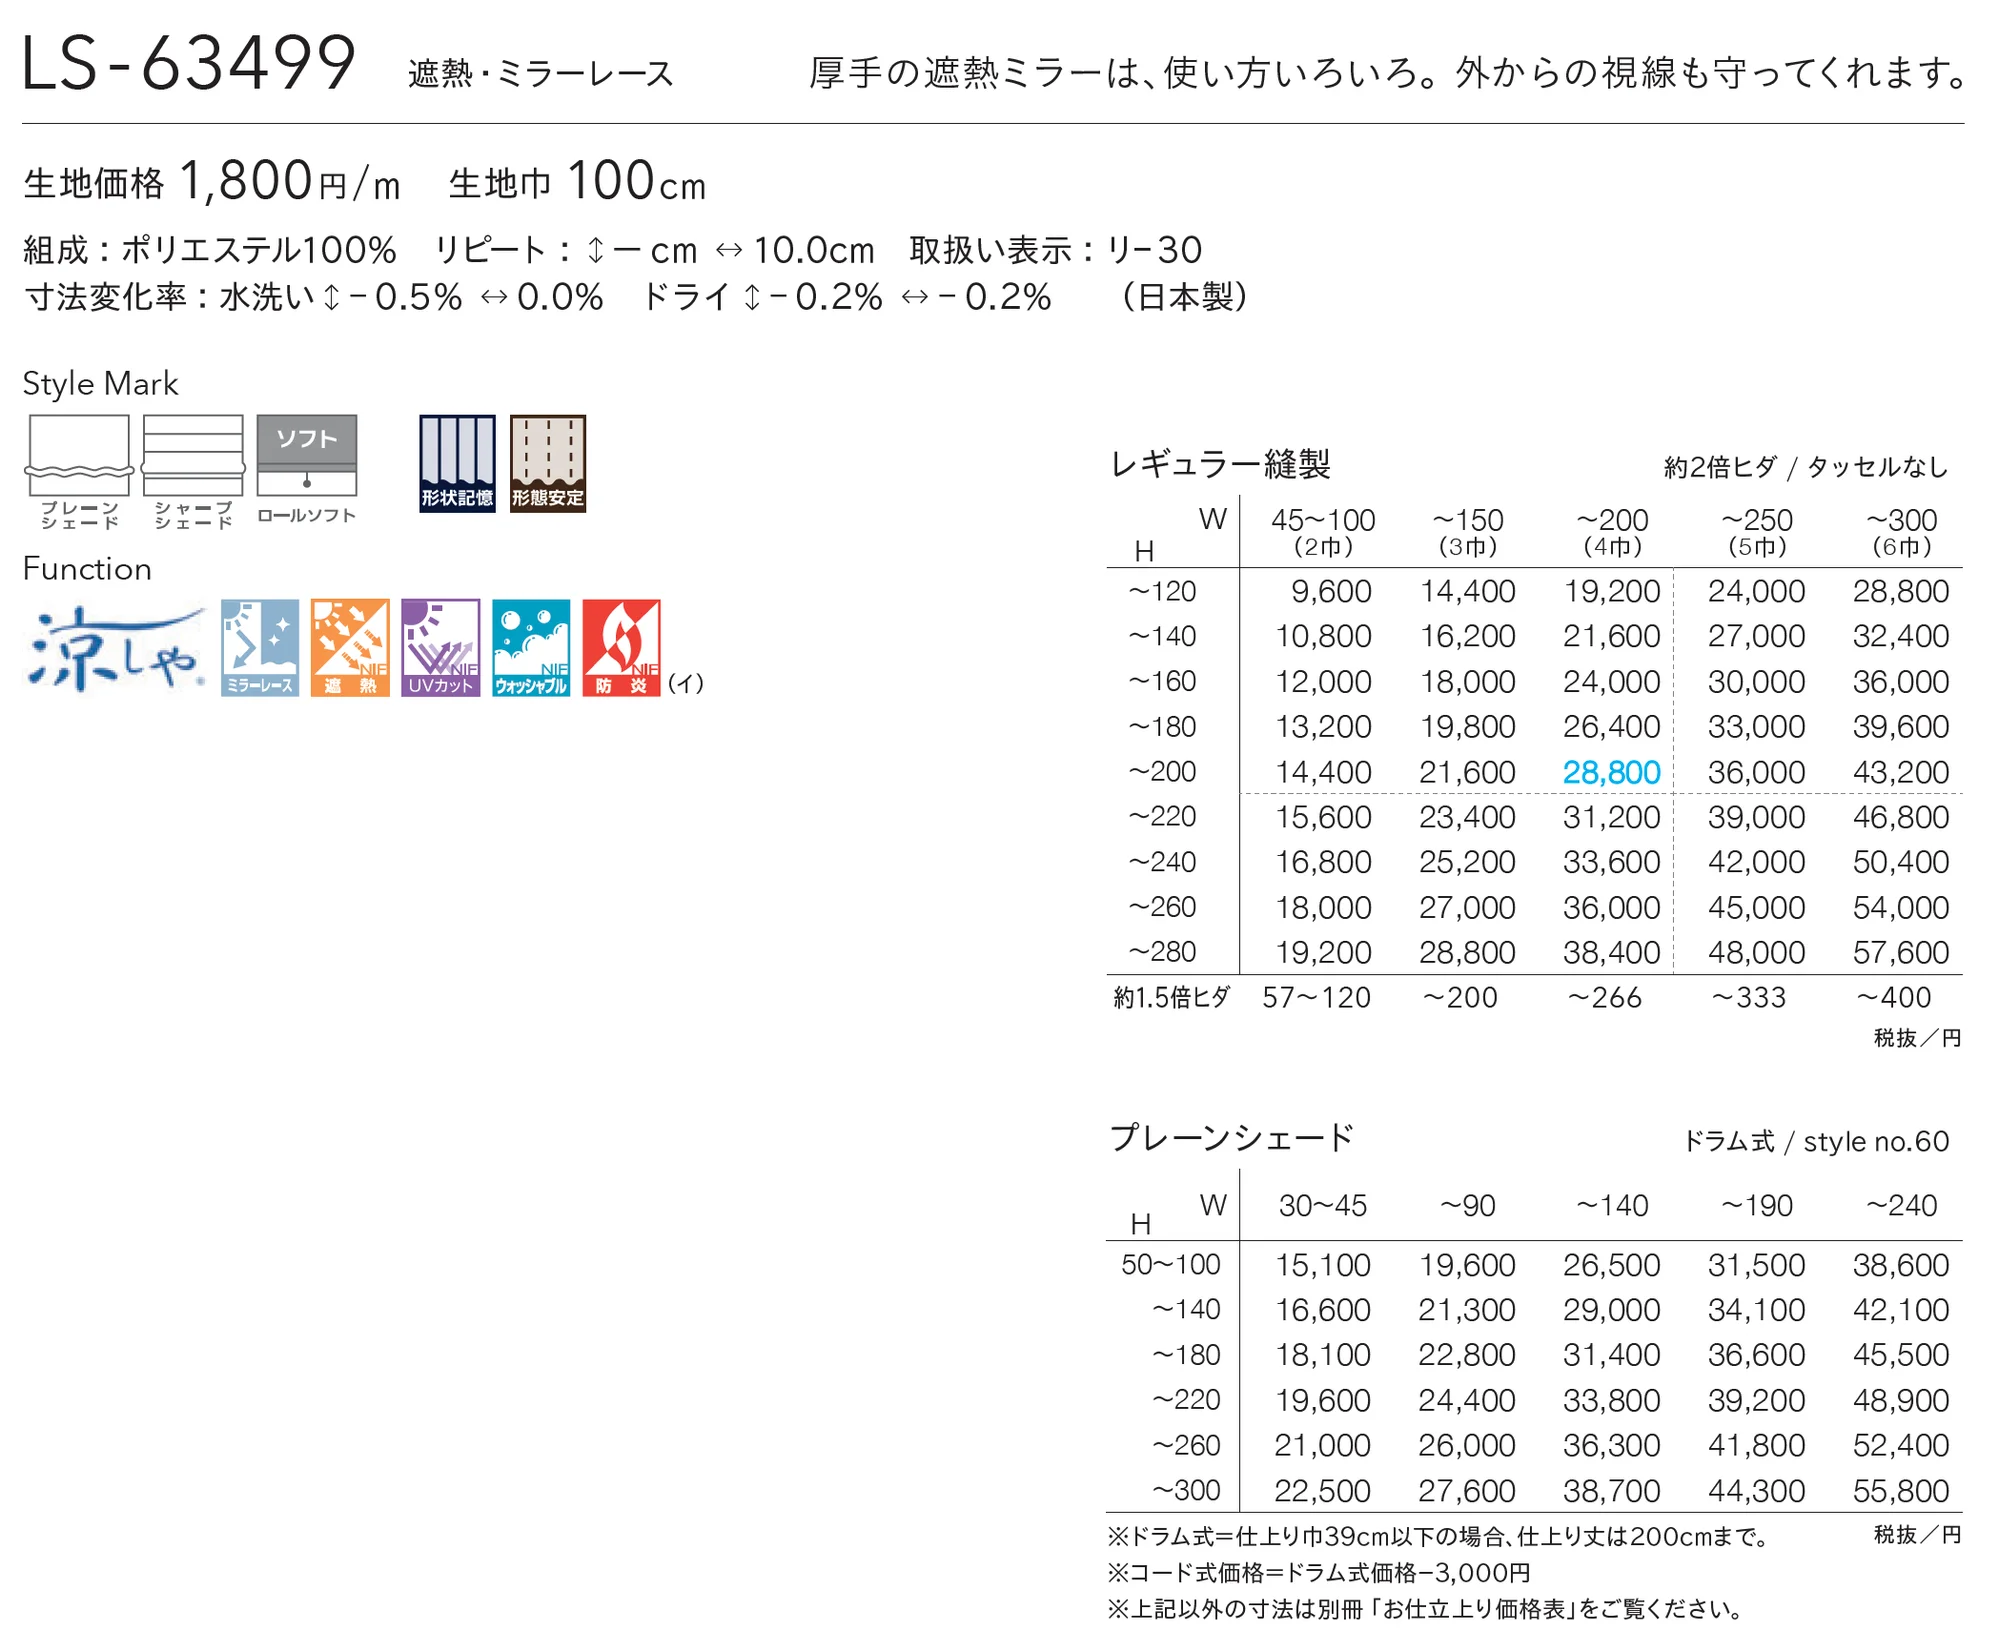The image size is (2000, 1651).
Task: Click the 45〜100 (2巾) column header
Action: click(x=1323, y=532)
